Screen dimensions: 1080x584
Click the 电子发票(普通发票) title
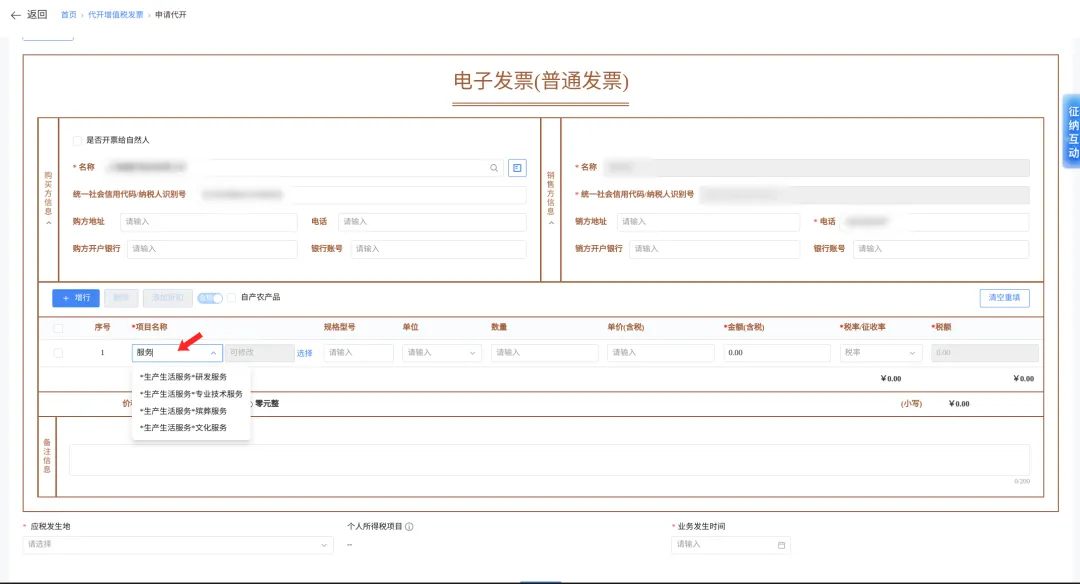541,81
